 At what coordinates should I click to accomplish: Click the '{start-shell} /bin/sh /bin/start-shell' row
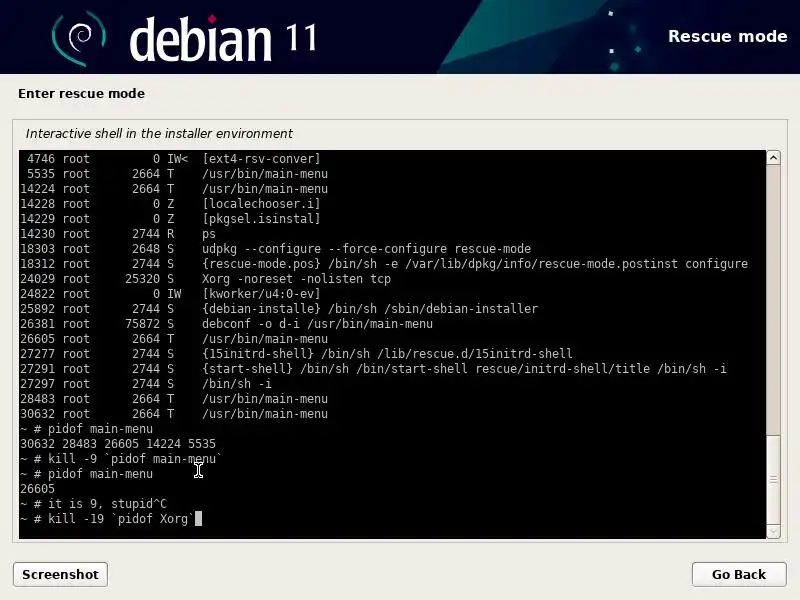373,369
